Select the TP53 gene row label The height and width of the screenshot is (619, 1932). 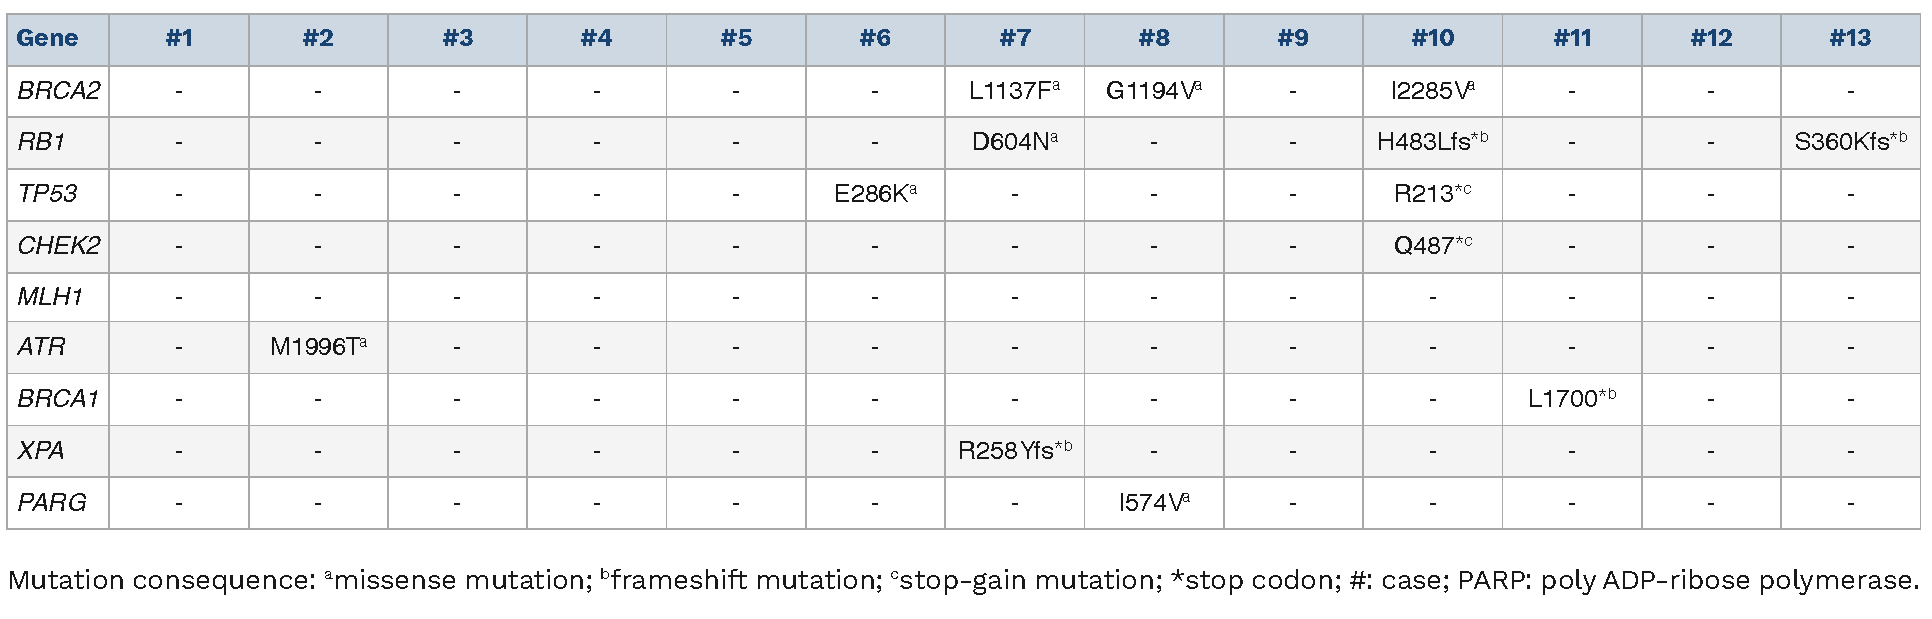(47, 194)
